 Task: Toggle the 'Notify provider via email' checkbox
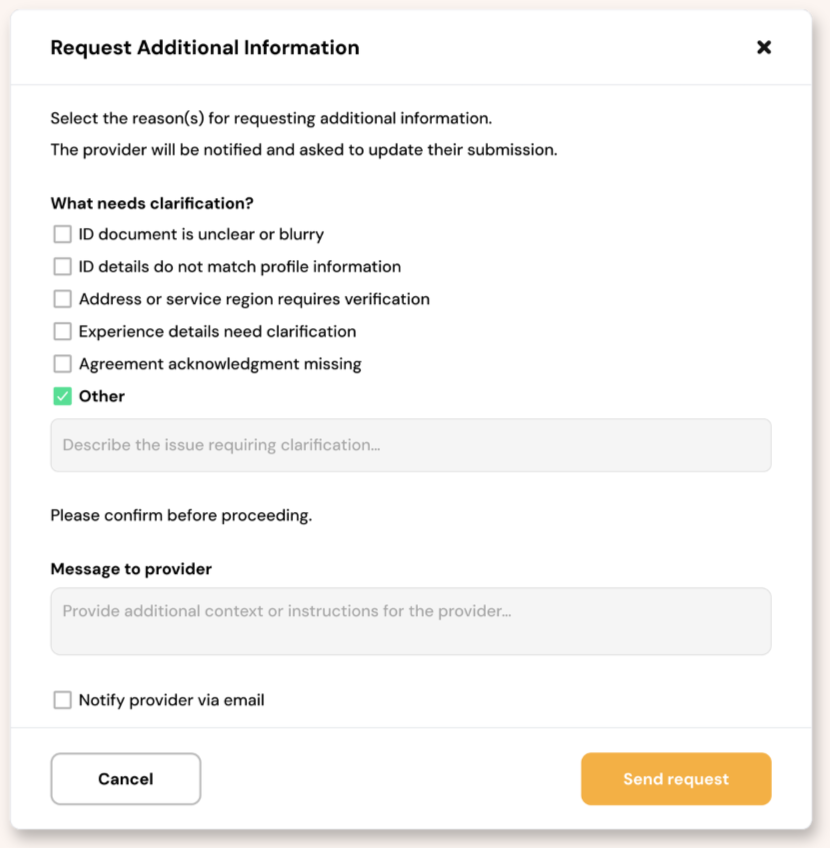(63, 700)
